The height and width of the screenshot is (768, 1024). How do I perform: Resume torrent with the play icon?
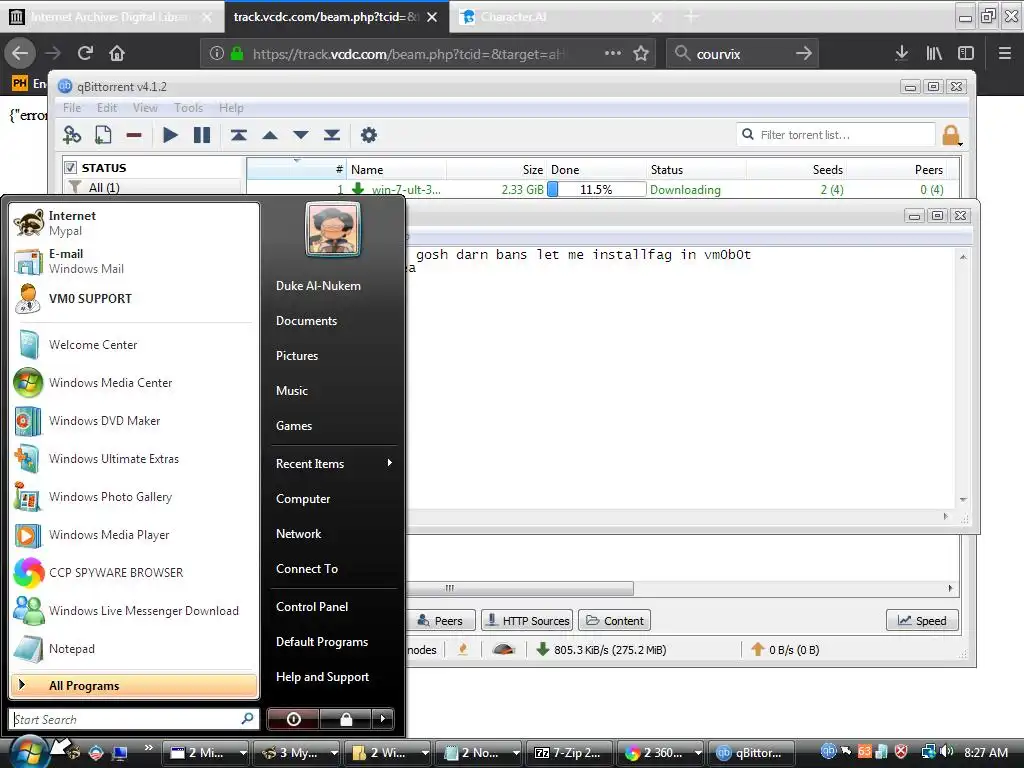tap(170, 135)
